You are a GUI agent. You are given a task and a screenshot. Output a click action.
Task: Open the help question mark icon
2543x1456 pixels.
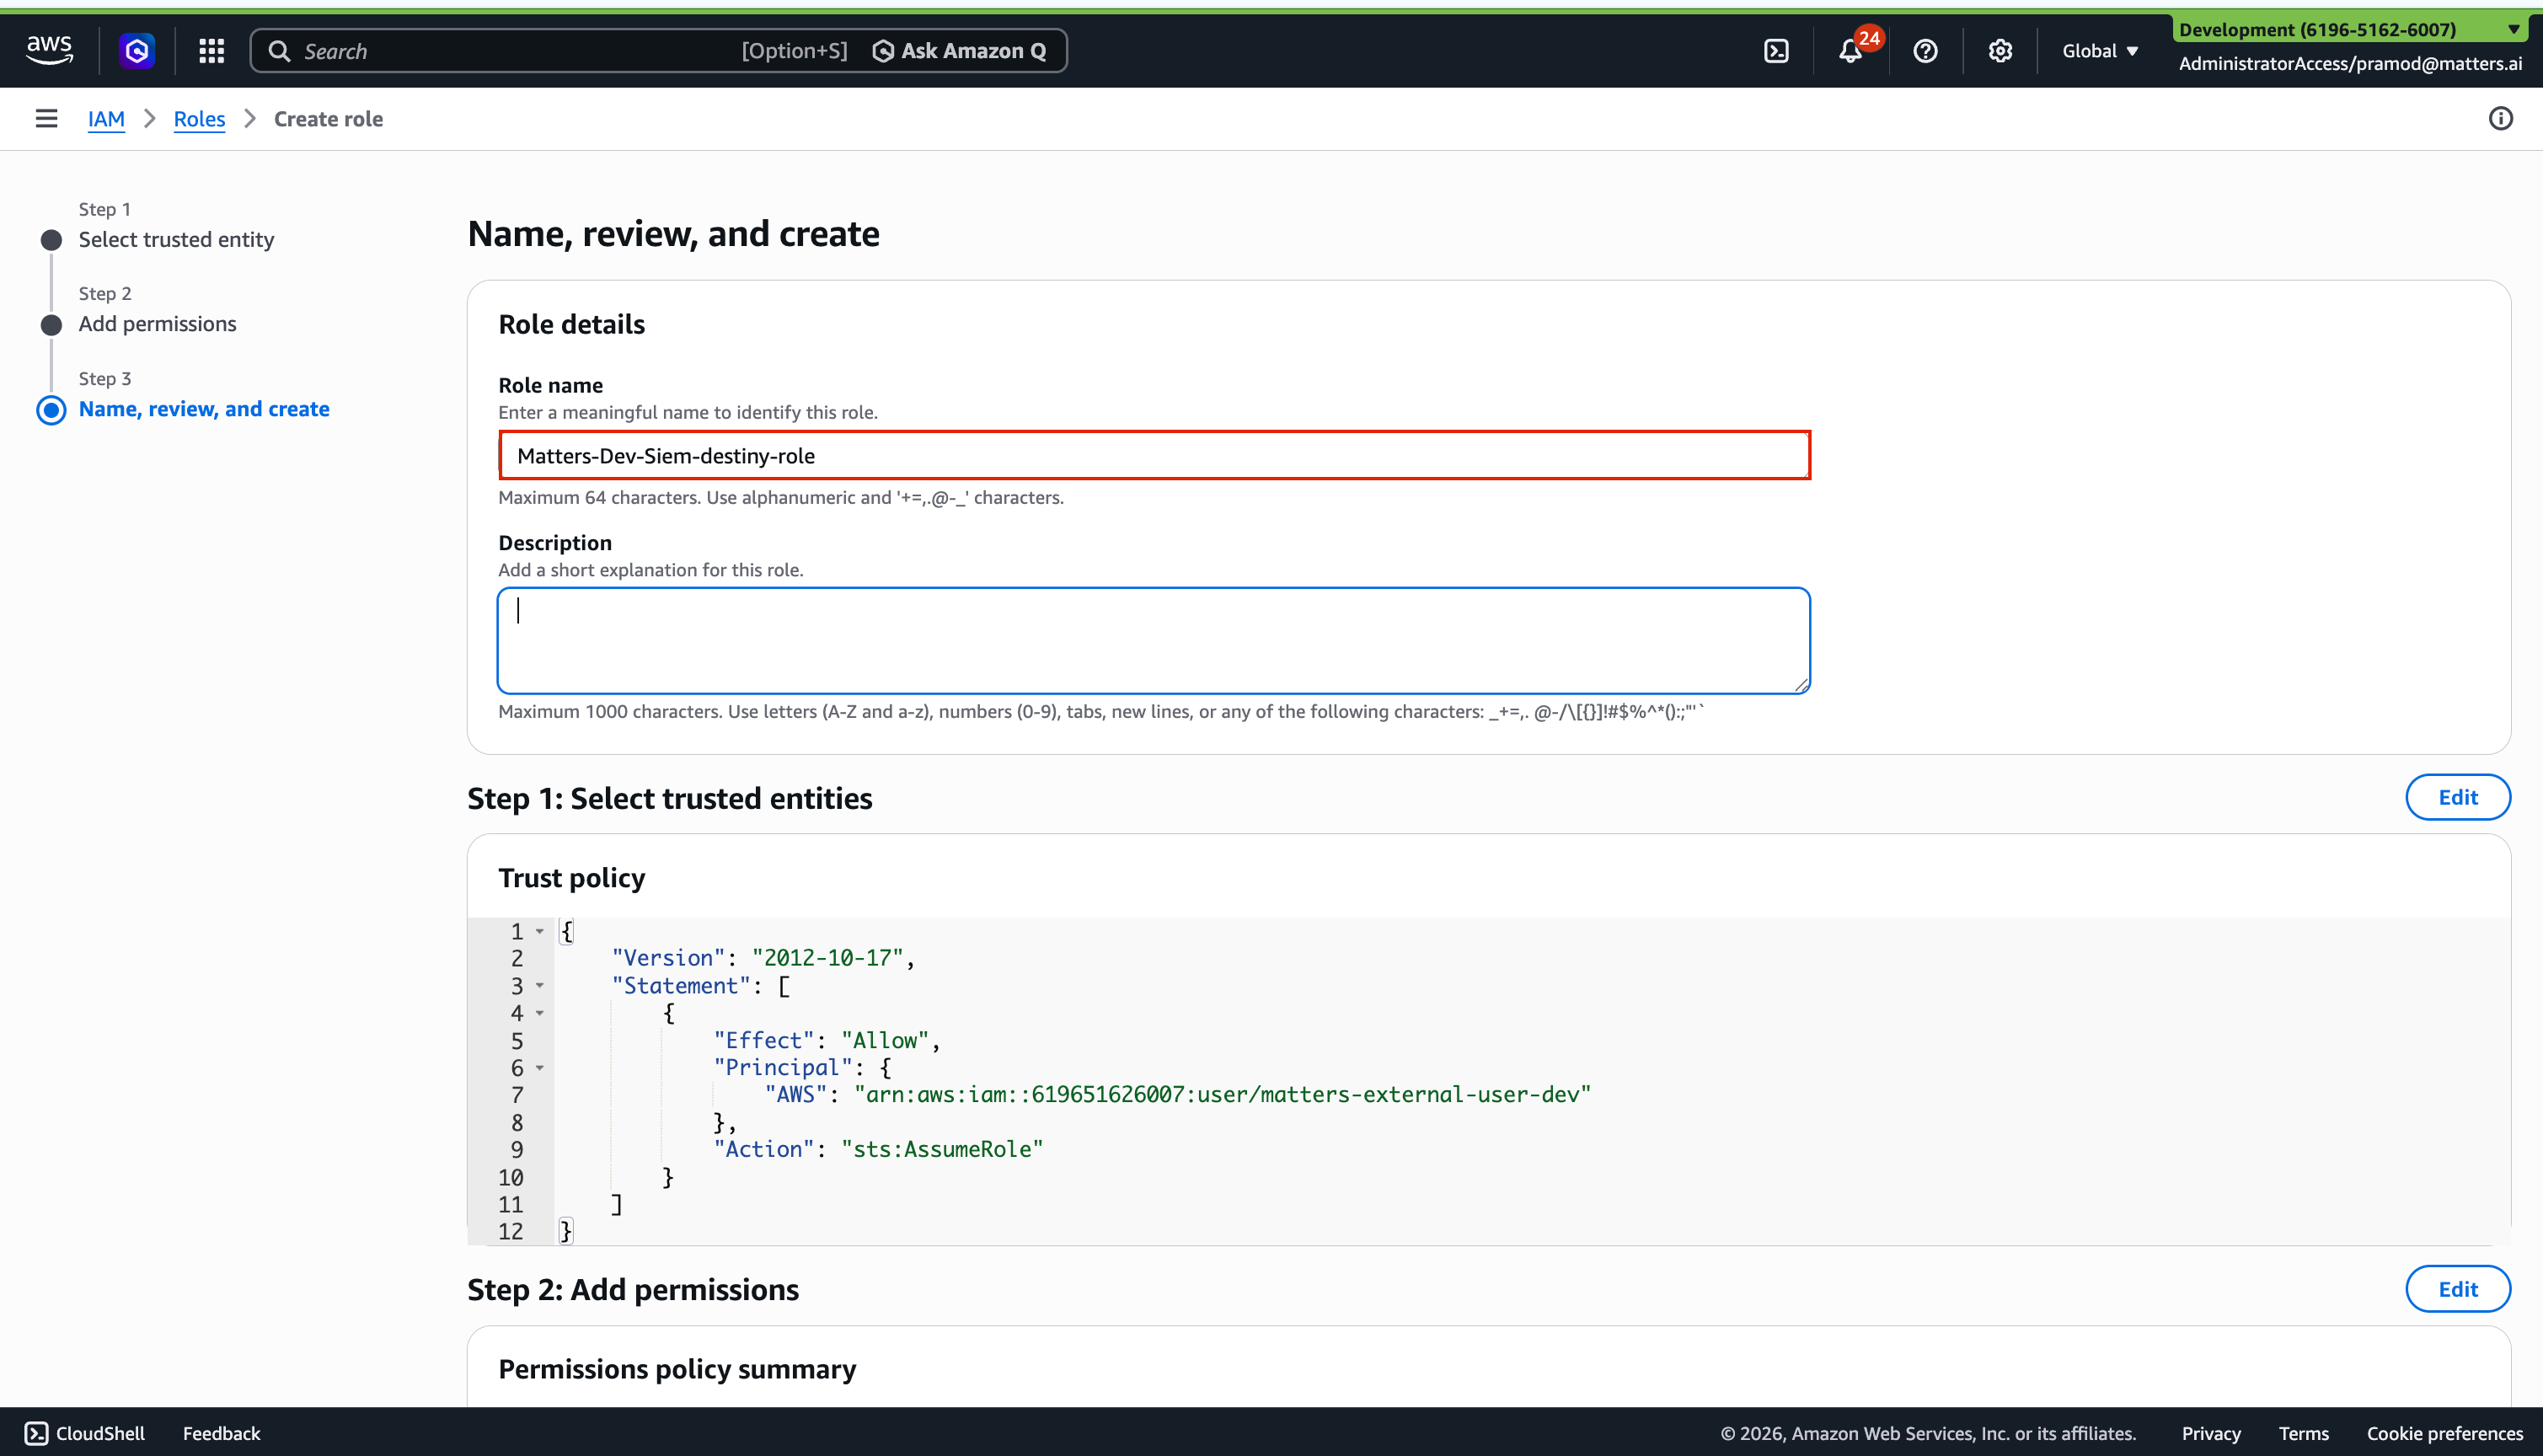tap(1925, 51)
